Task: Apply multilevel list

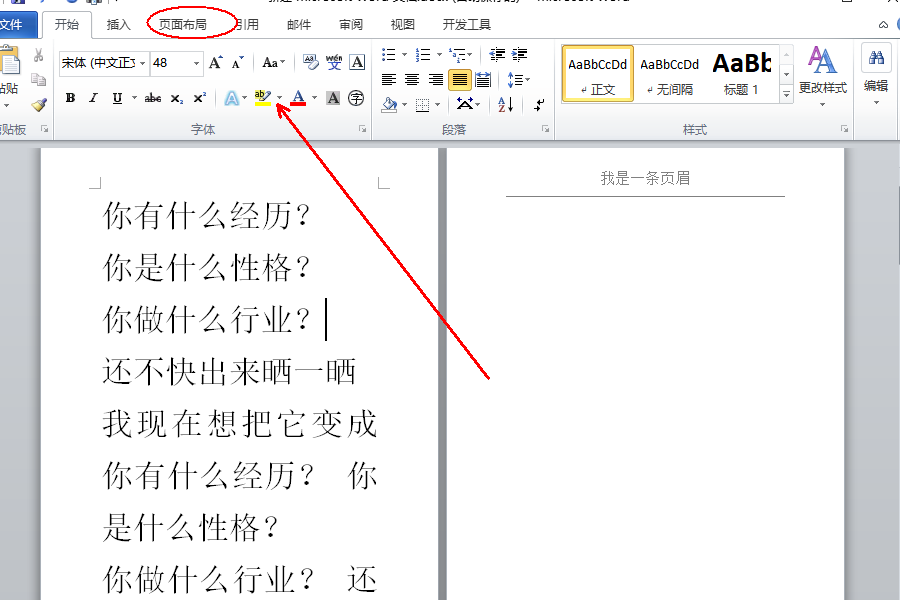Action: [x=457, y=55]
